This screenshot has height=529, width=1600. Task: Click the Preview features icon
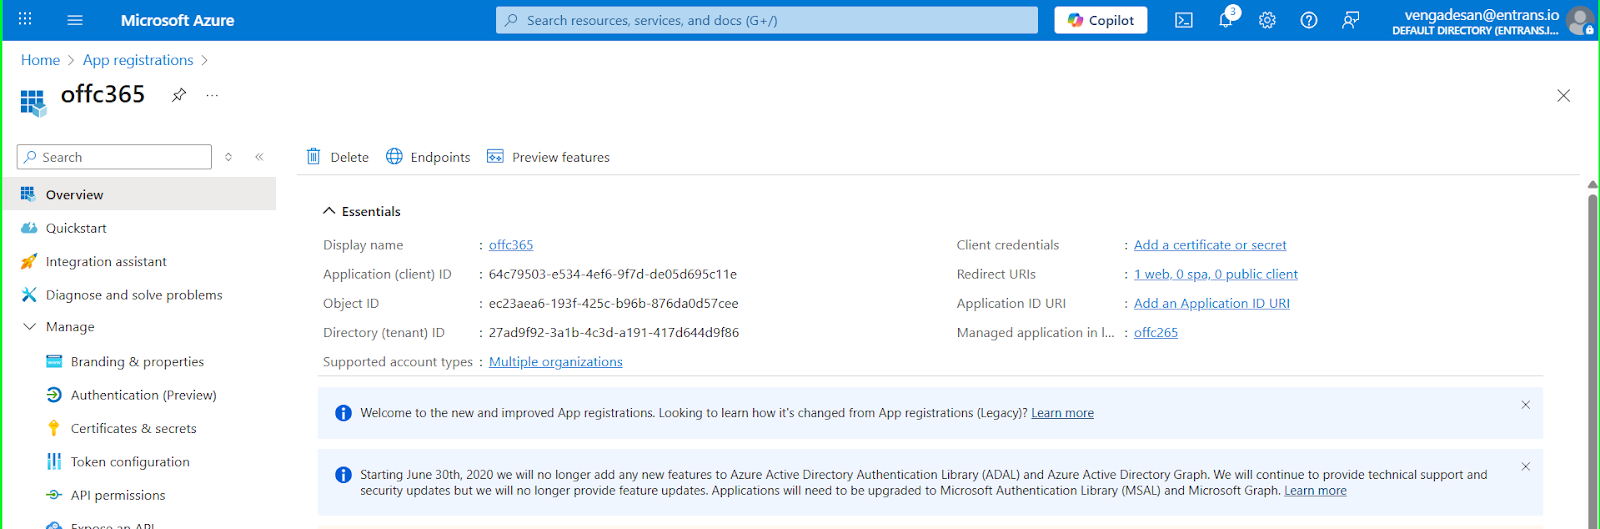[495, 156]
